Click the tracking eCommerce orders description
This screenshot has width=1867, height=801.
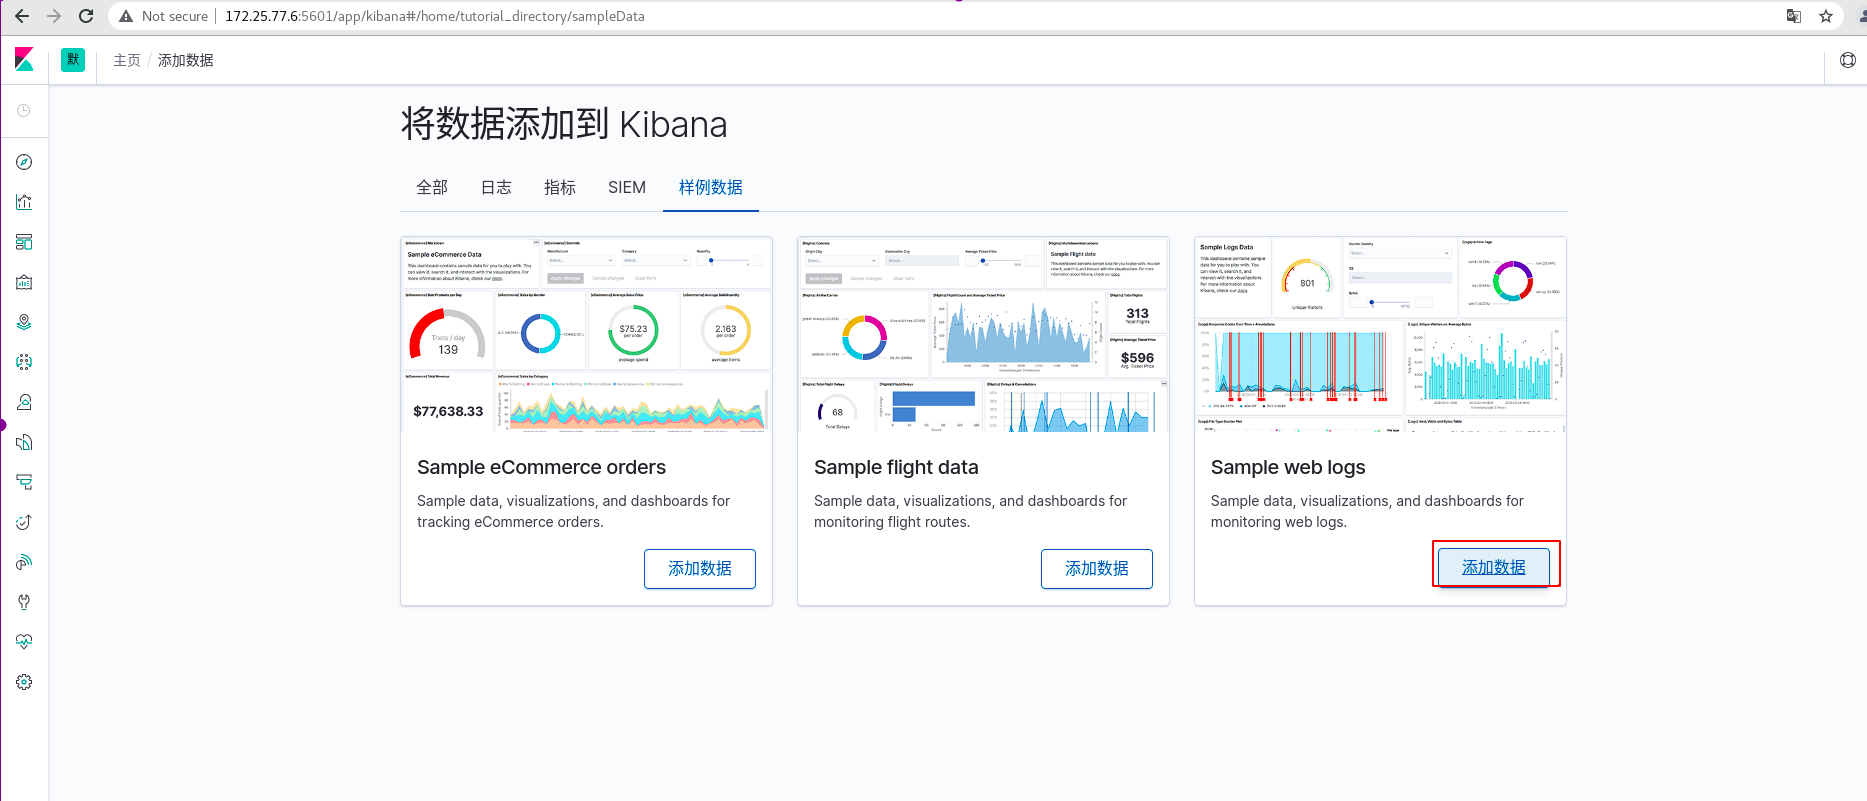point(573,511)
